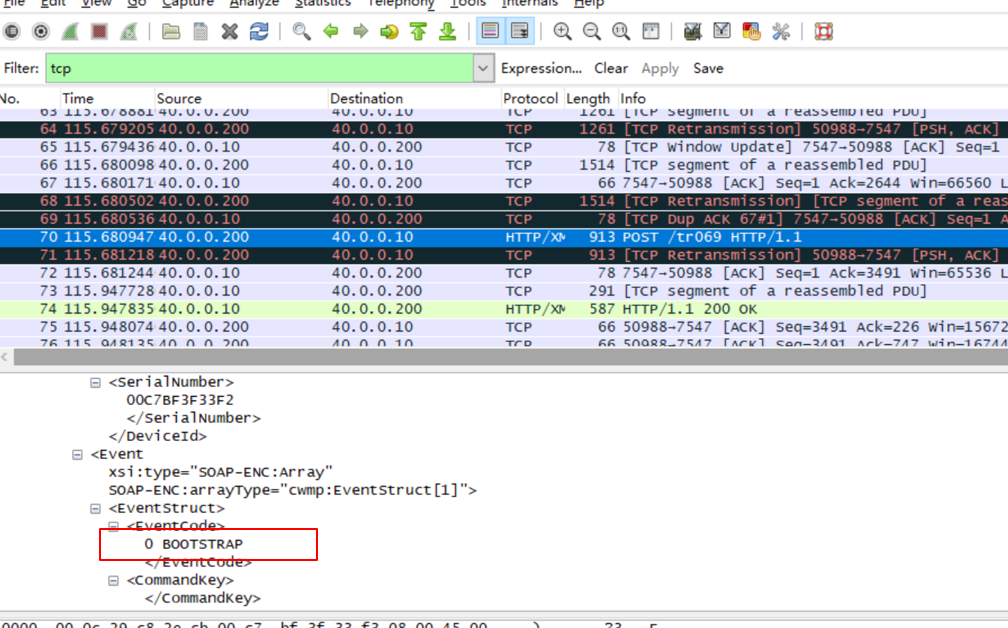The image size is (1008, 628).
Task: Clear the display filter
Action: (x=611, y=68)
